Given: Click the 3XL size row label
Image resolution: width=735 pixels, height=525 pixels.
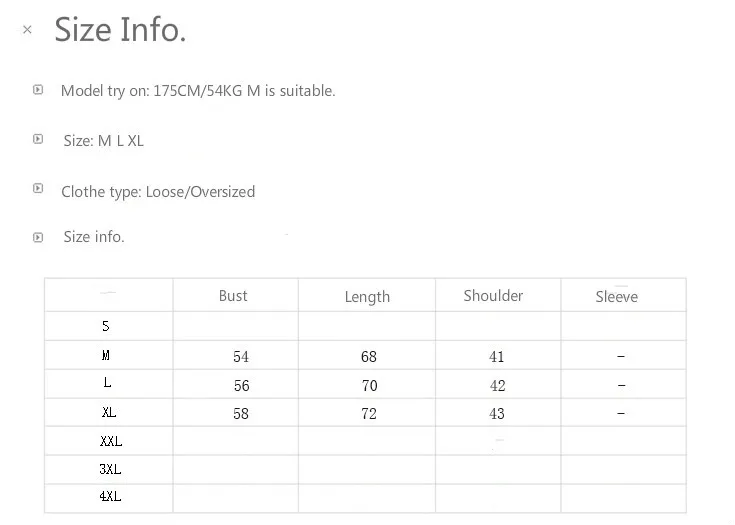Looking at the screenshot, I should click(110, 469).
